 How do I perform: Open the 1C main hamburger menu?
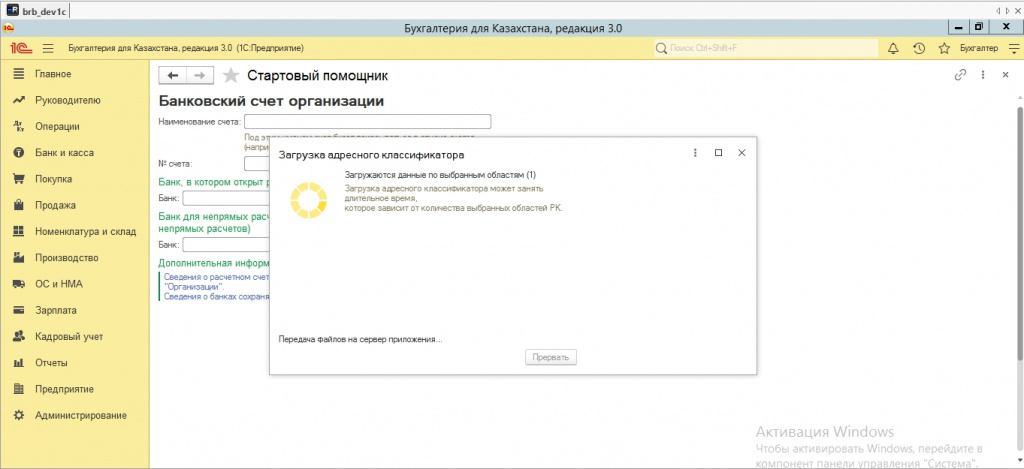point(48,48)
